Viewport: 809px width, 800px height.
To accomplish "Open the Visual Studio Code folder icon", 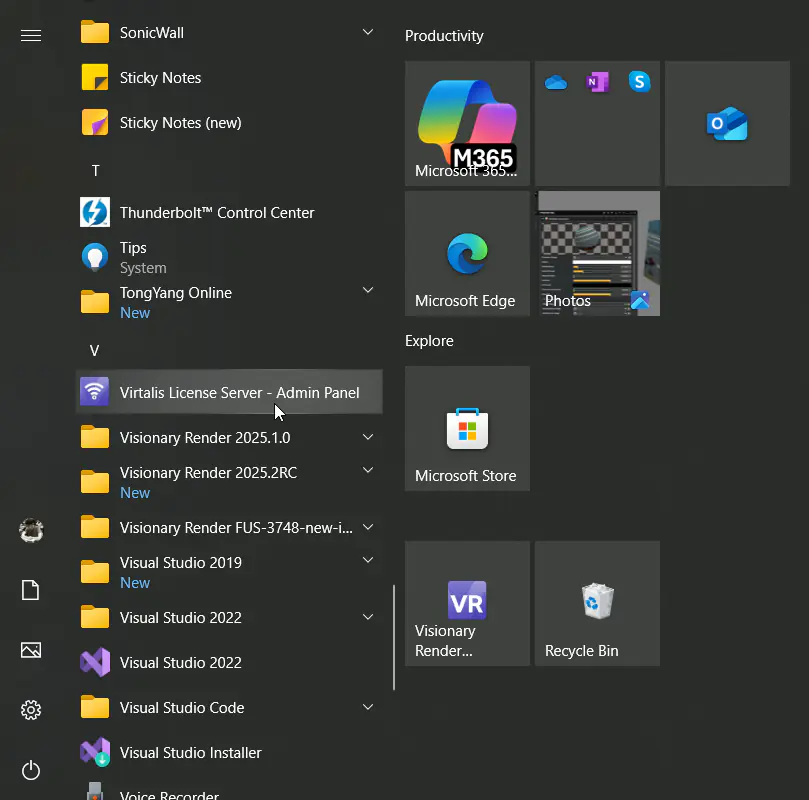I will click(95, 707).
